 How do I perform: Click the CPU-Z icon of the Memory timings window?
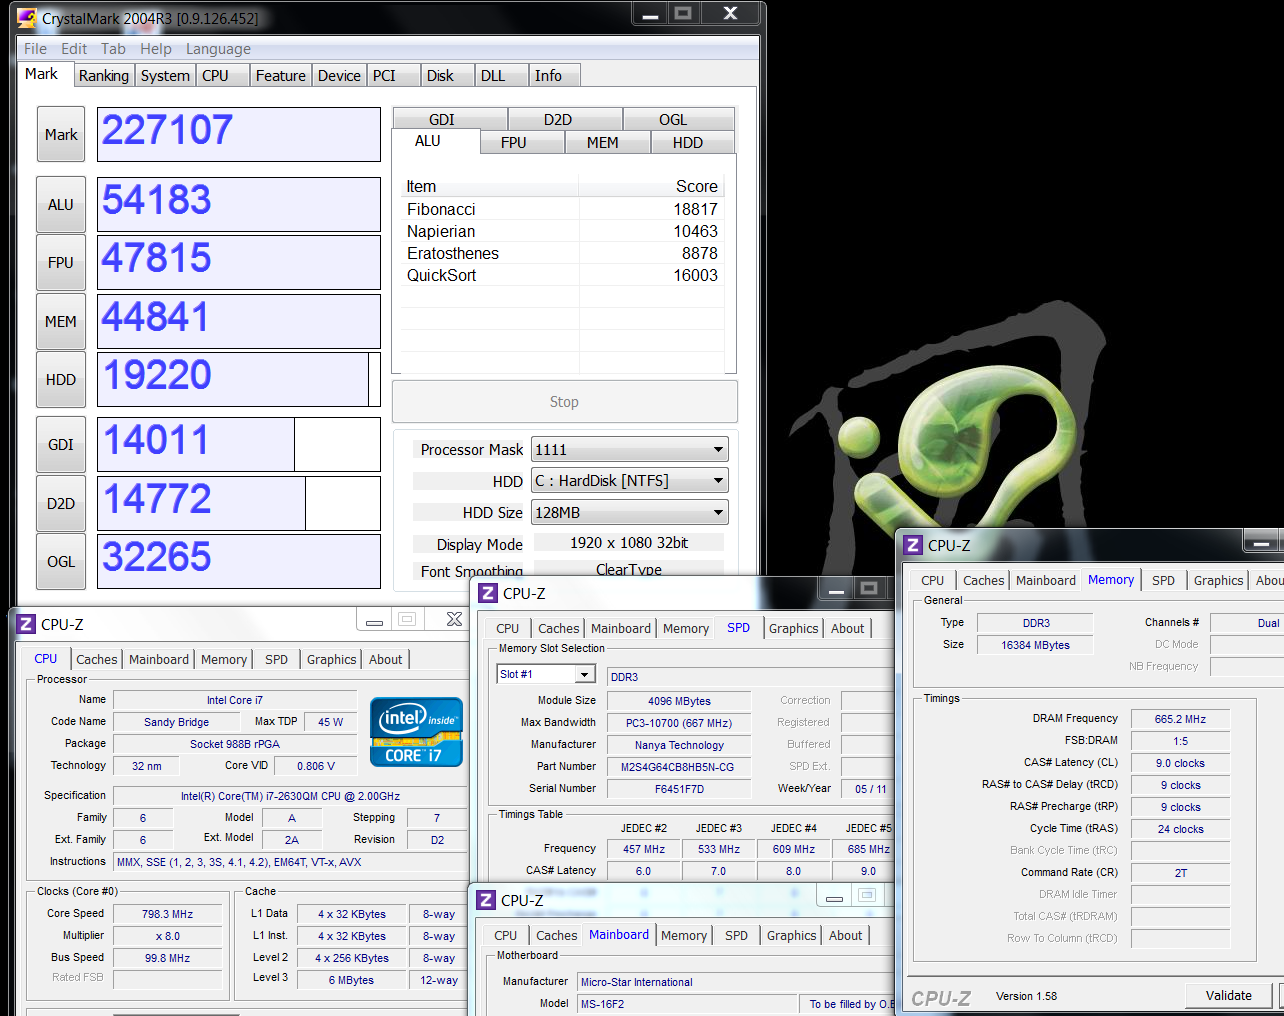[x=913, y=545]
